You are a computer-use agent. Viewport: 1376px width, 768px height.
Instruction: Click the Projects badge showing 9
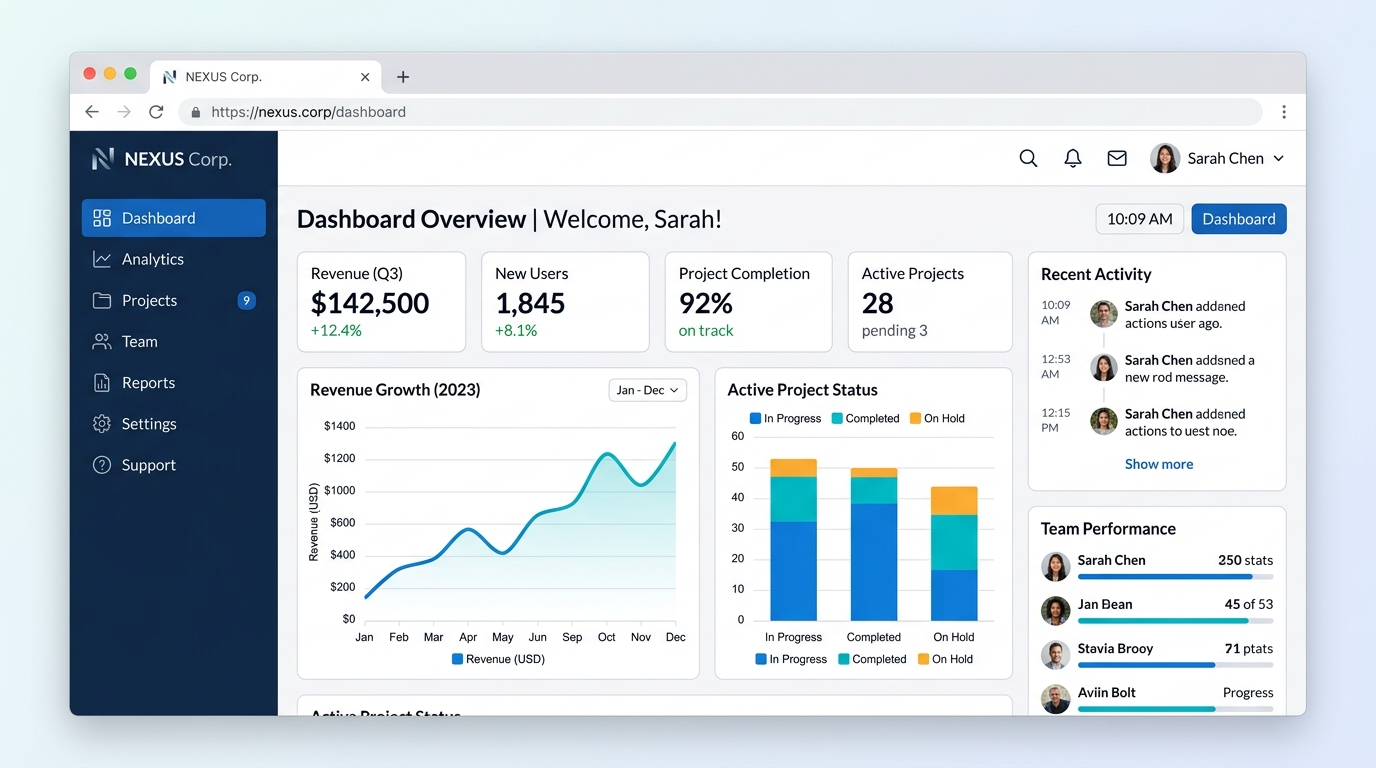click(247, 300)
